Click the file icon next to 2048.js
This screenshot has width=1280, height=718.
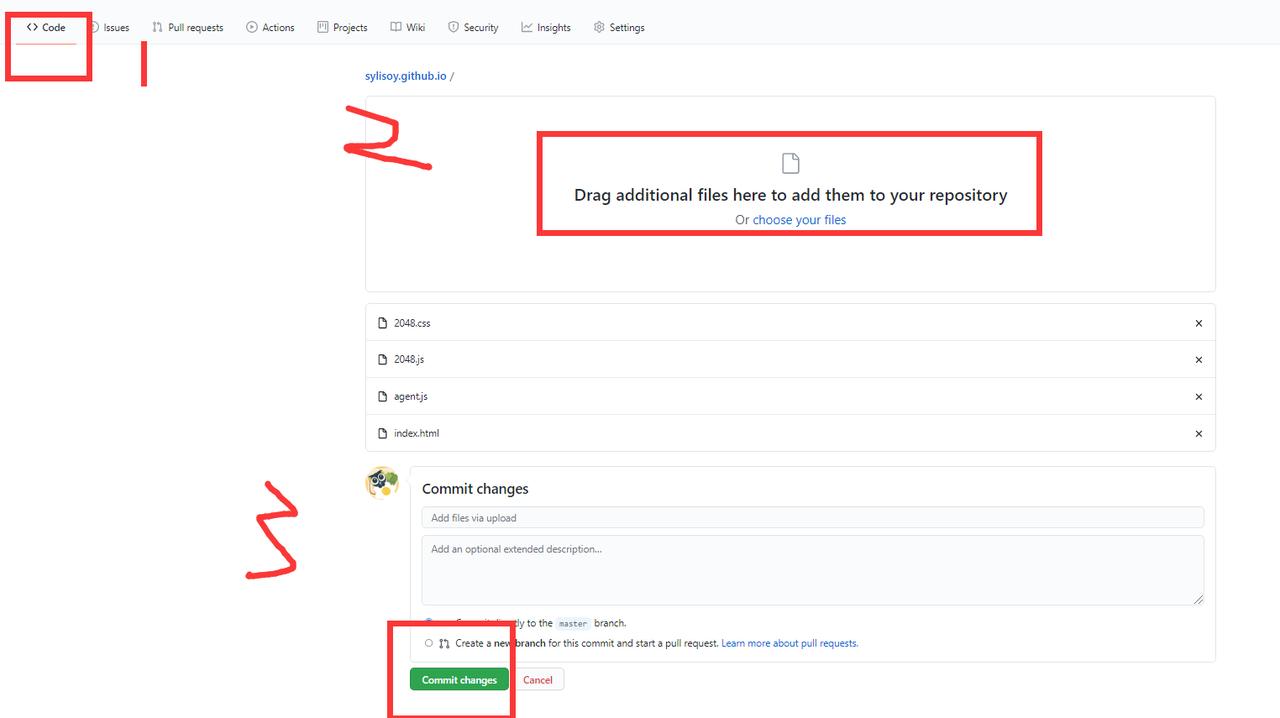382,359
